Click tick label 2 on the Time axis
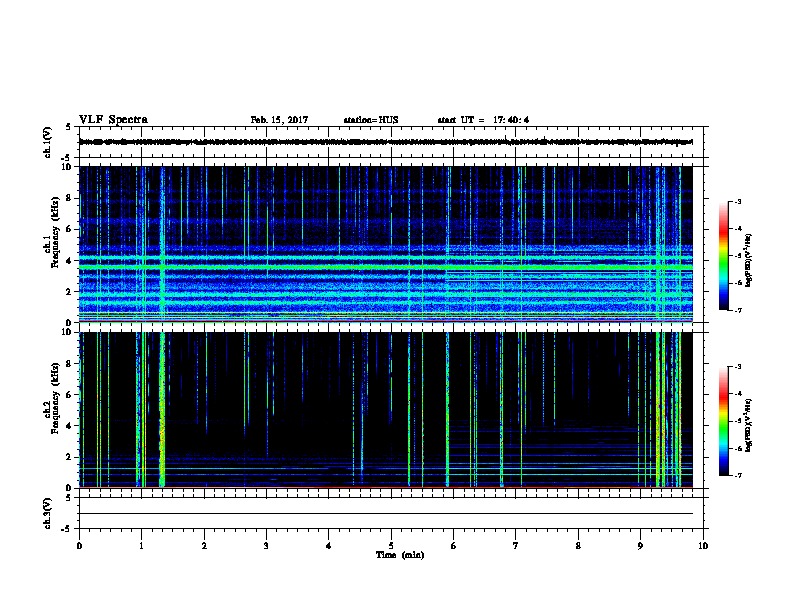The image size is (792, 612). pos(204,546)
